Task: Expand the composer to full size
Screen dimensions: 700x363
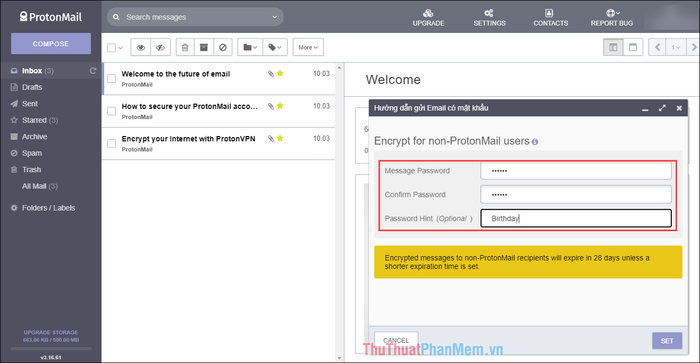Action: 662,108
